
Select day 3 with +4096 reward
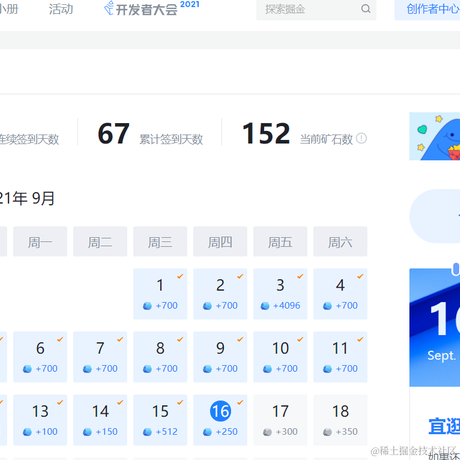point(280,294)
